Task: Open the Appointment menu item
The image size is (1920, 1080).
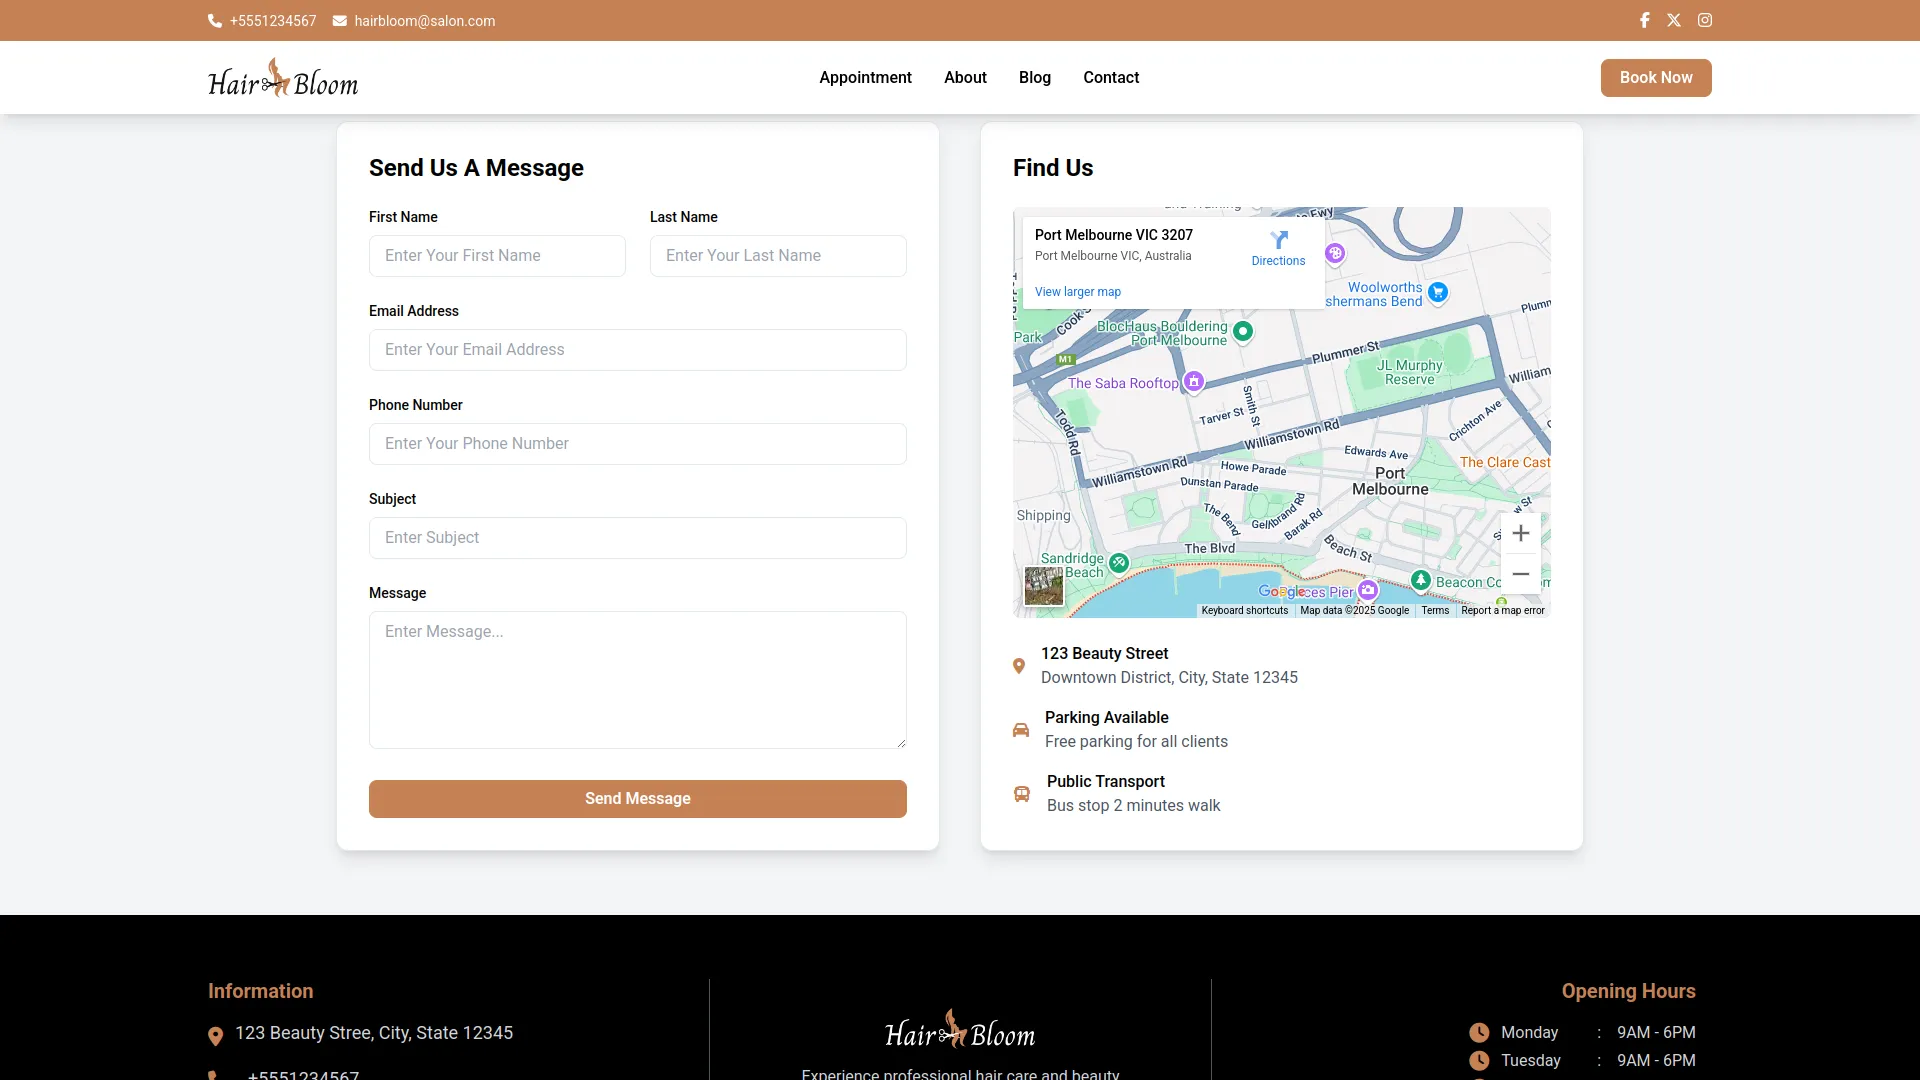Action: click(x=865, y=77)
